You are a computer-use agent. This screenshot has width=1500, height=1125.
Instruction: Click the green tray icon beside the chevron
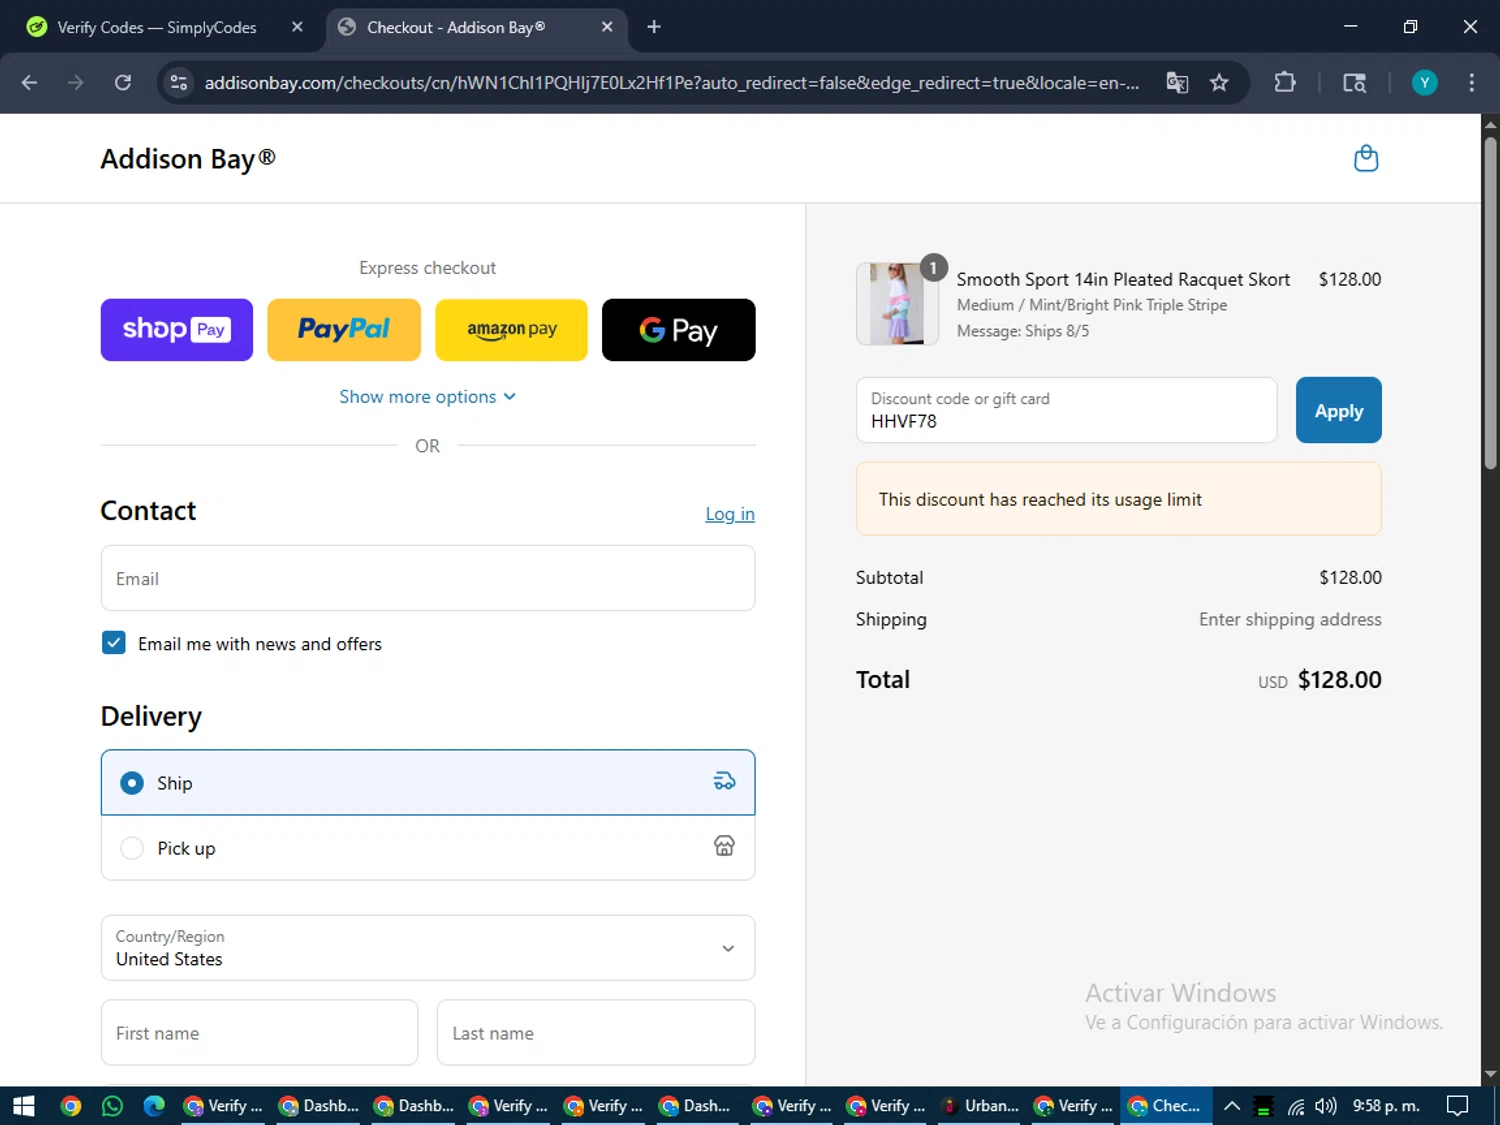tap(1263, 1106)
